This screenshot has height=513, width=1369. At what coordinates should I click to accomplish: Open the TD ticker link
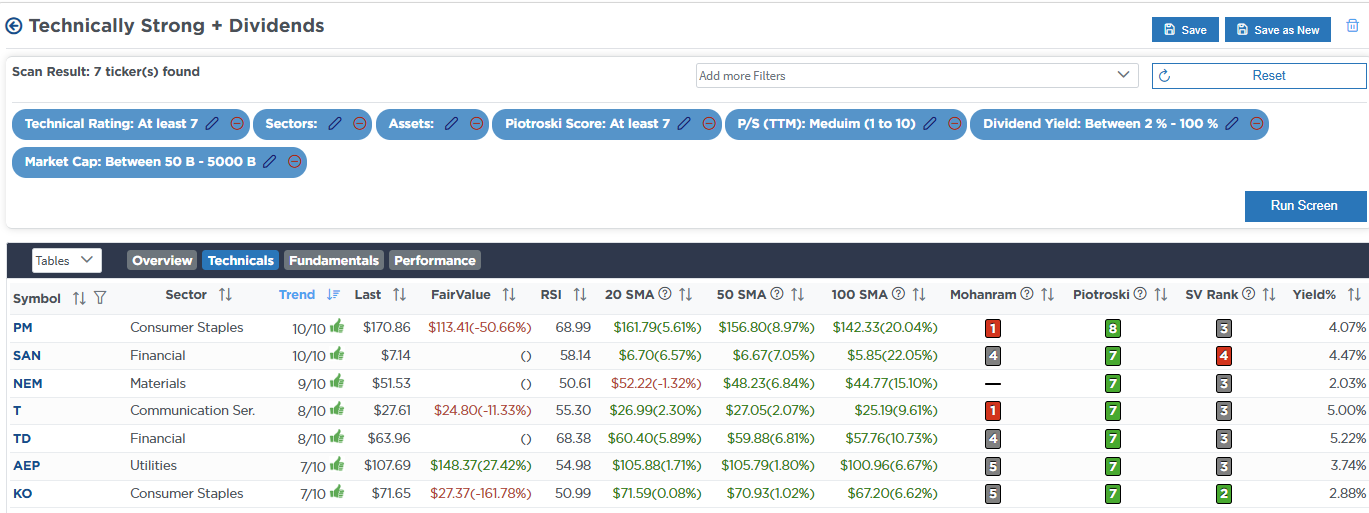tap(22, 438)
